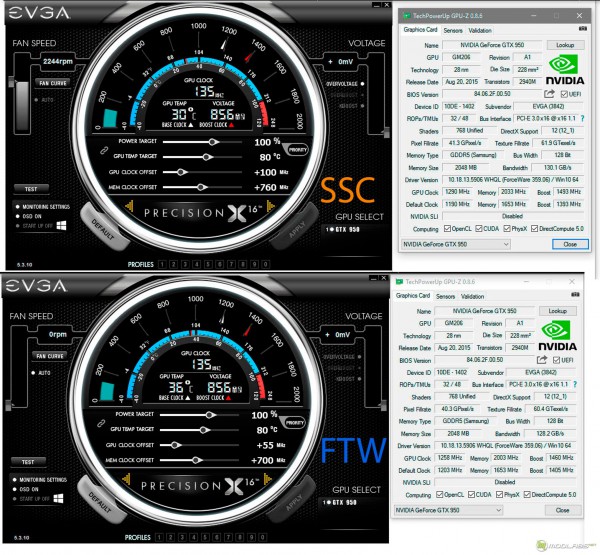This screenshot has width=600, height=555.
Task: Select GTX 950 under GPU SELECT in lower Precision X
Action: 339,502
